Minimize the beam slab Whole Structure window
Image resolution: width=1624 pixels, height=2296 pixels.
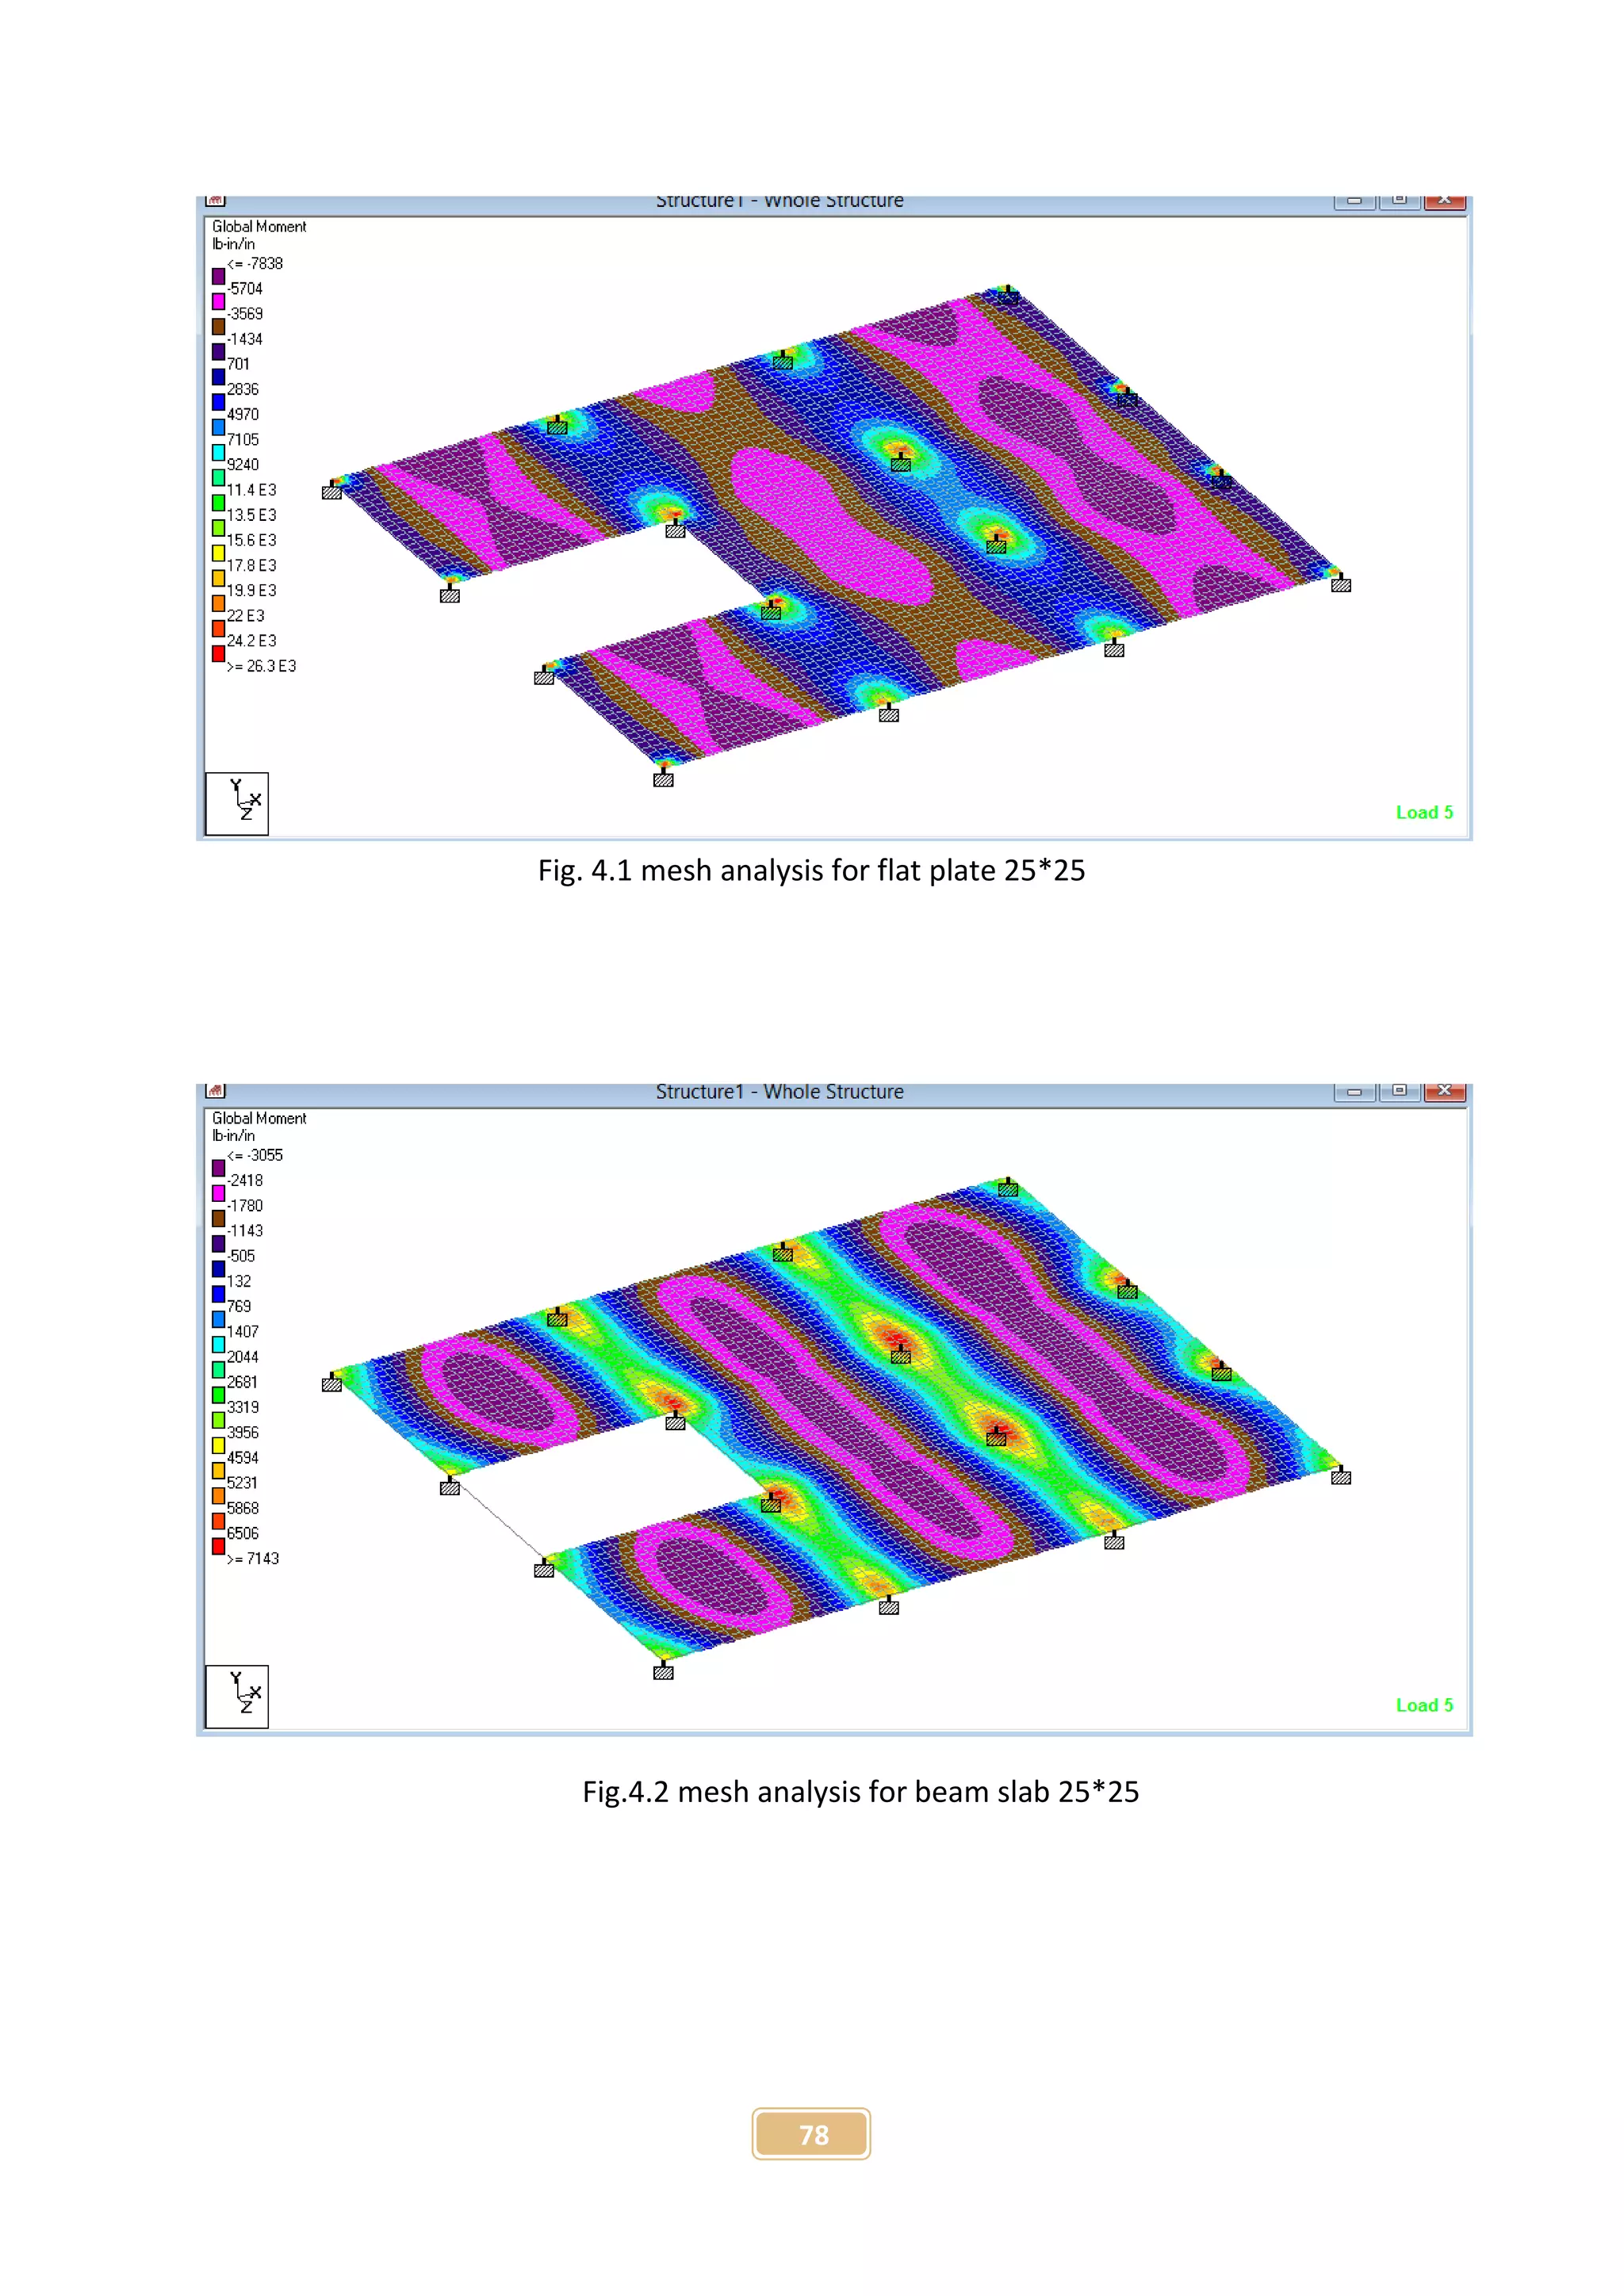(1354, 1092)
